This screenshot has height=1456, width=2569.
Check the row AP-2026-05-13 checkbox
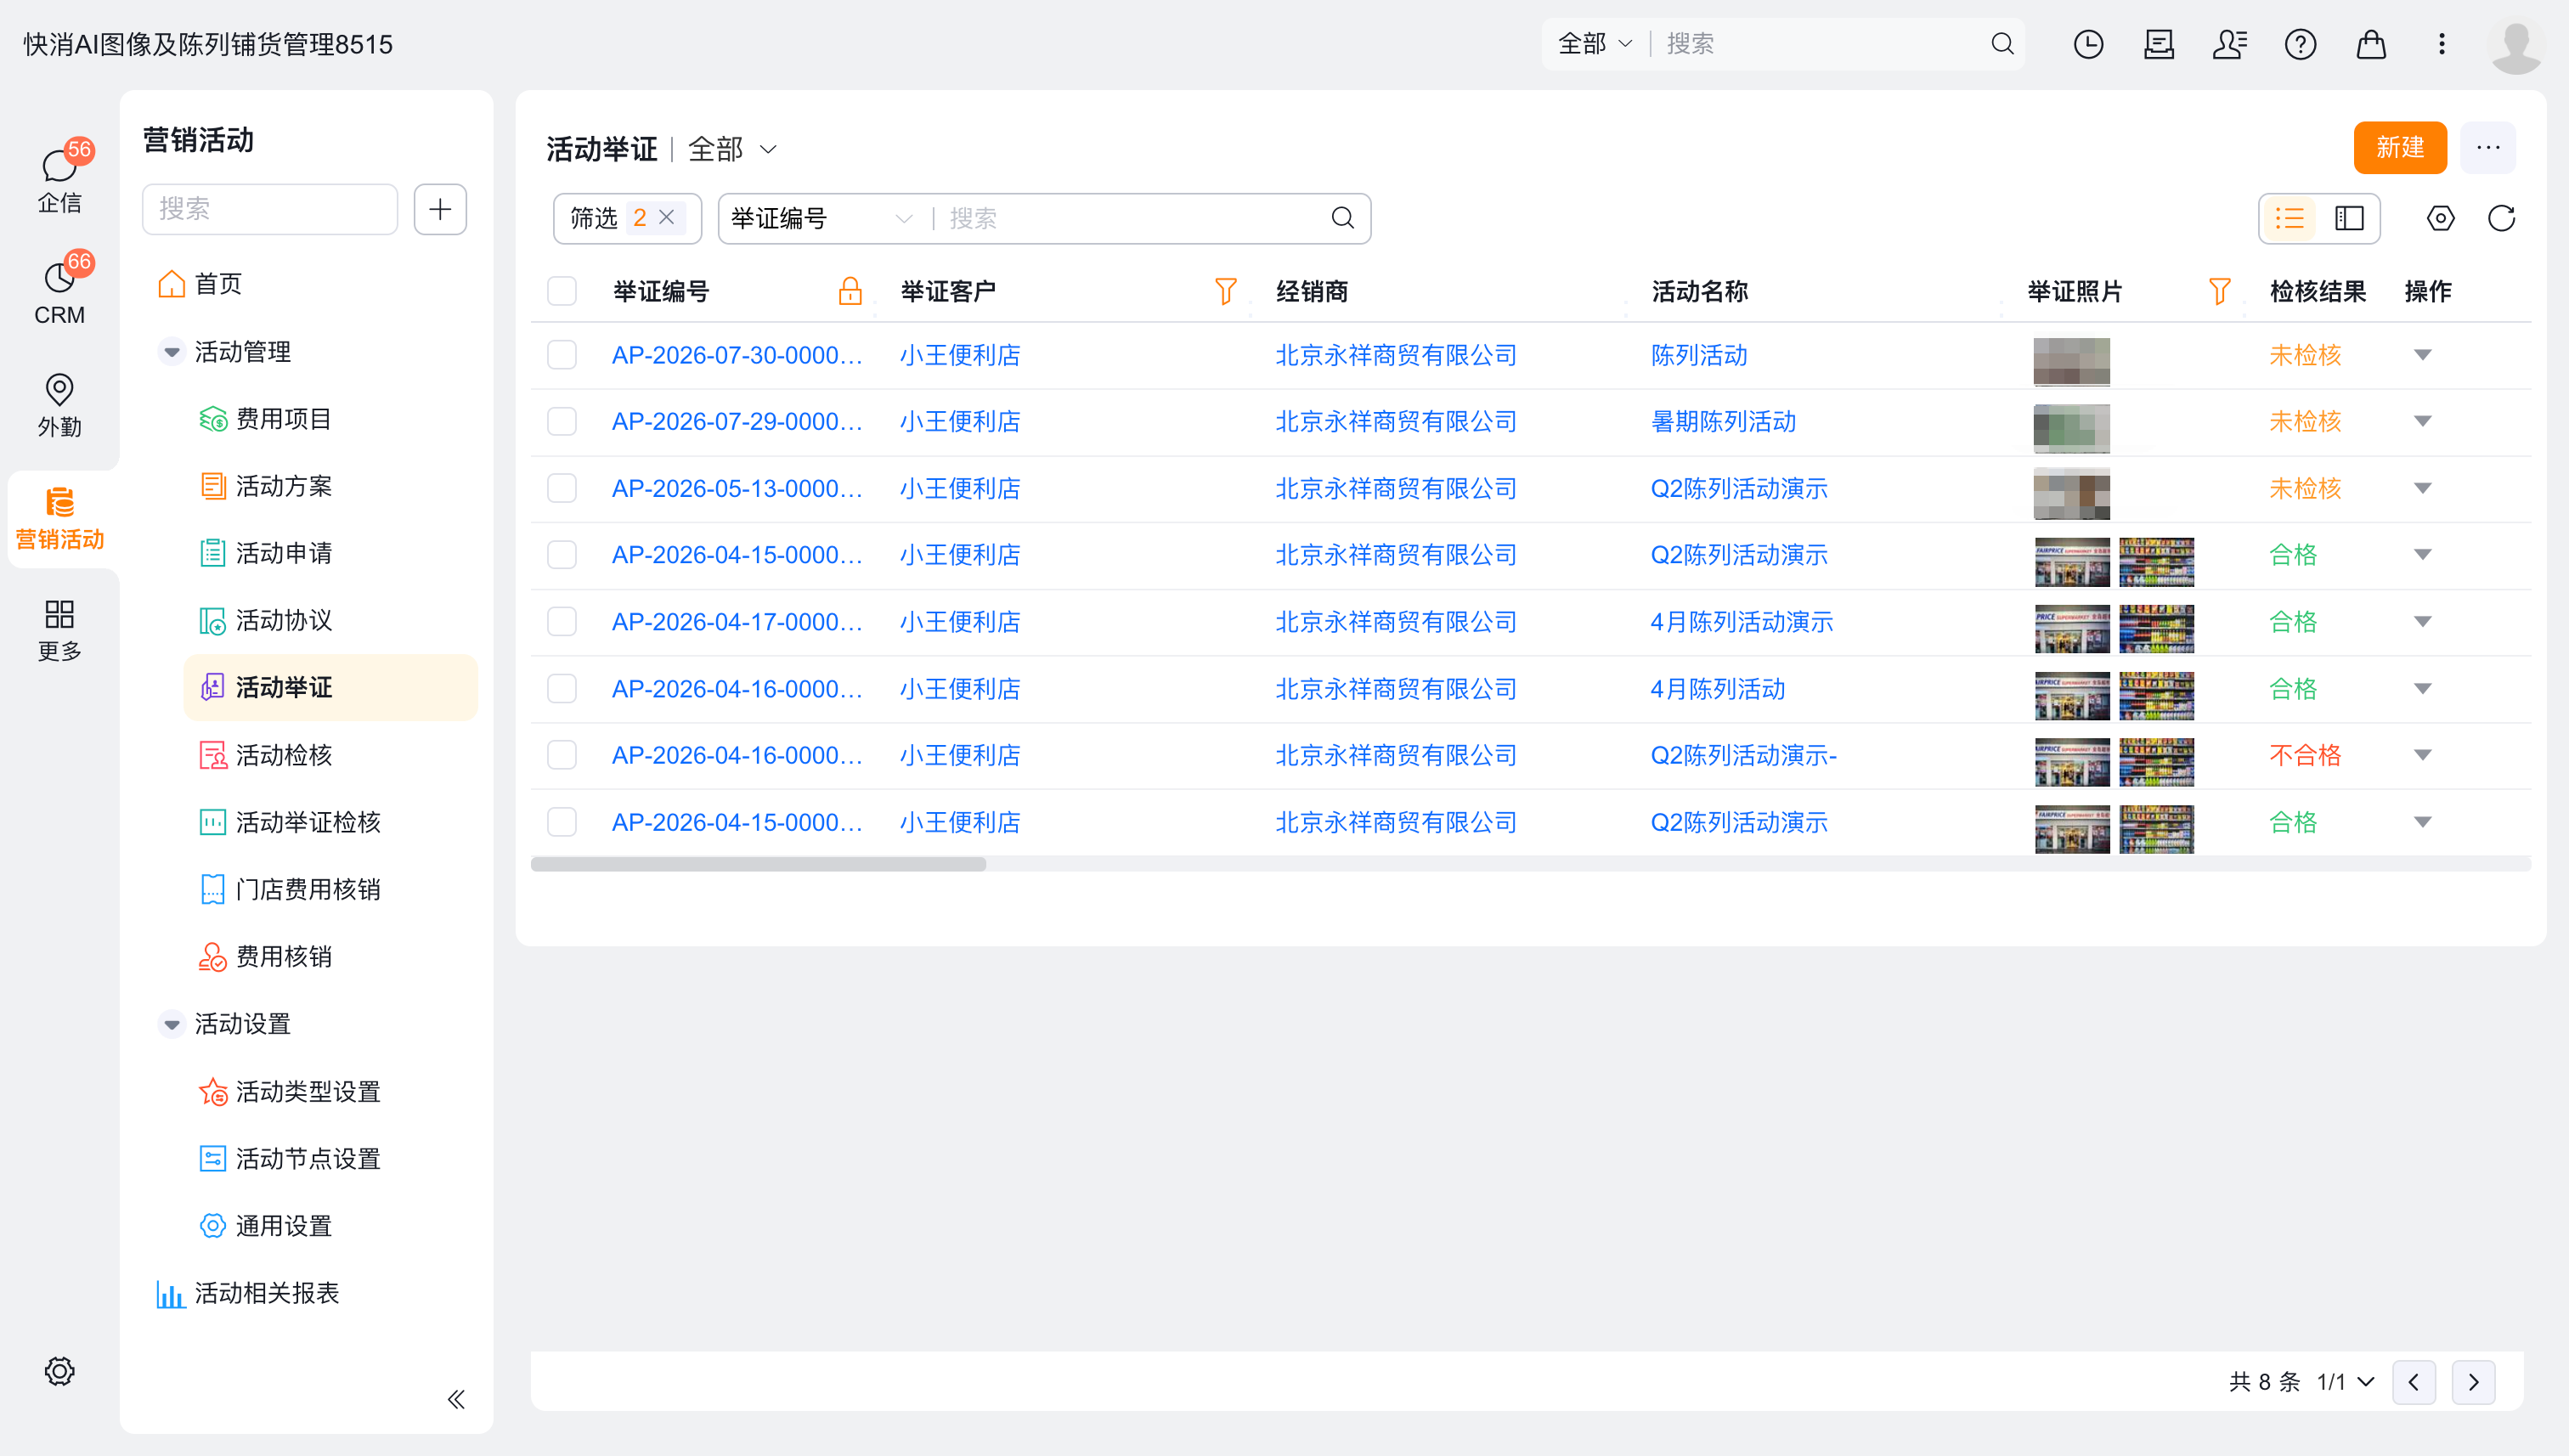point(562,488)
